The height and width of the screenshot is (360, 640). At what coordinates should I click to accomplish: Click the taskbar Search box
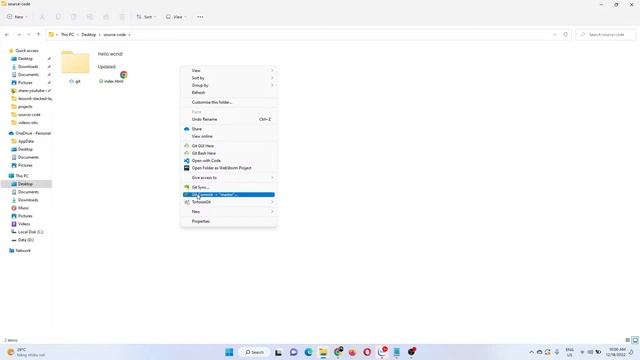[x=254, y=352]
